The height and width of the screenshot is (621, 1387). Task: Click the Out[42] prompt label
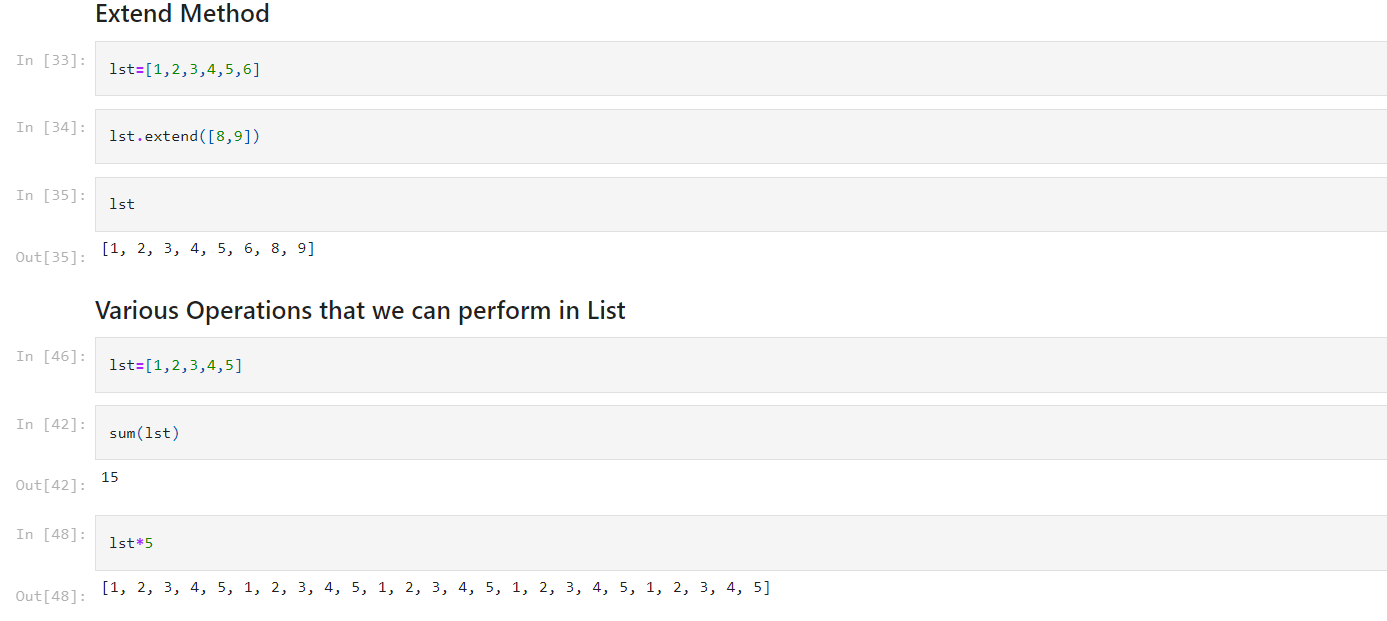click(x=51, y=485)
